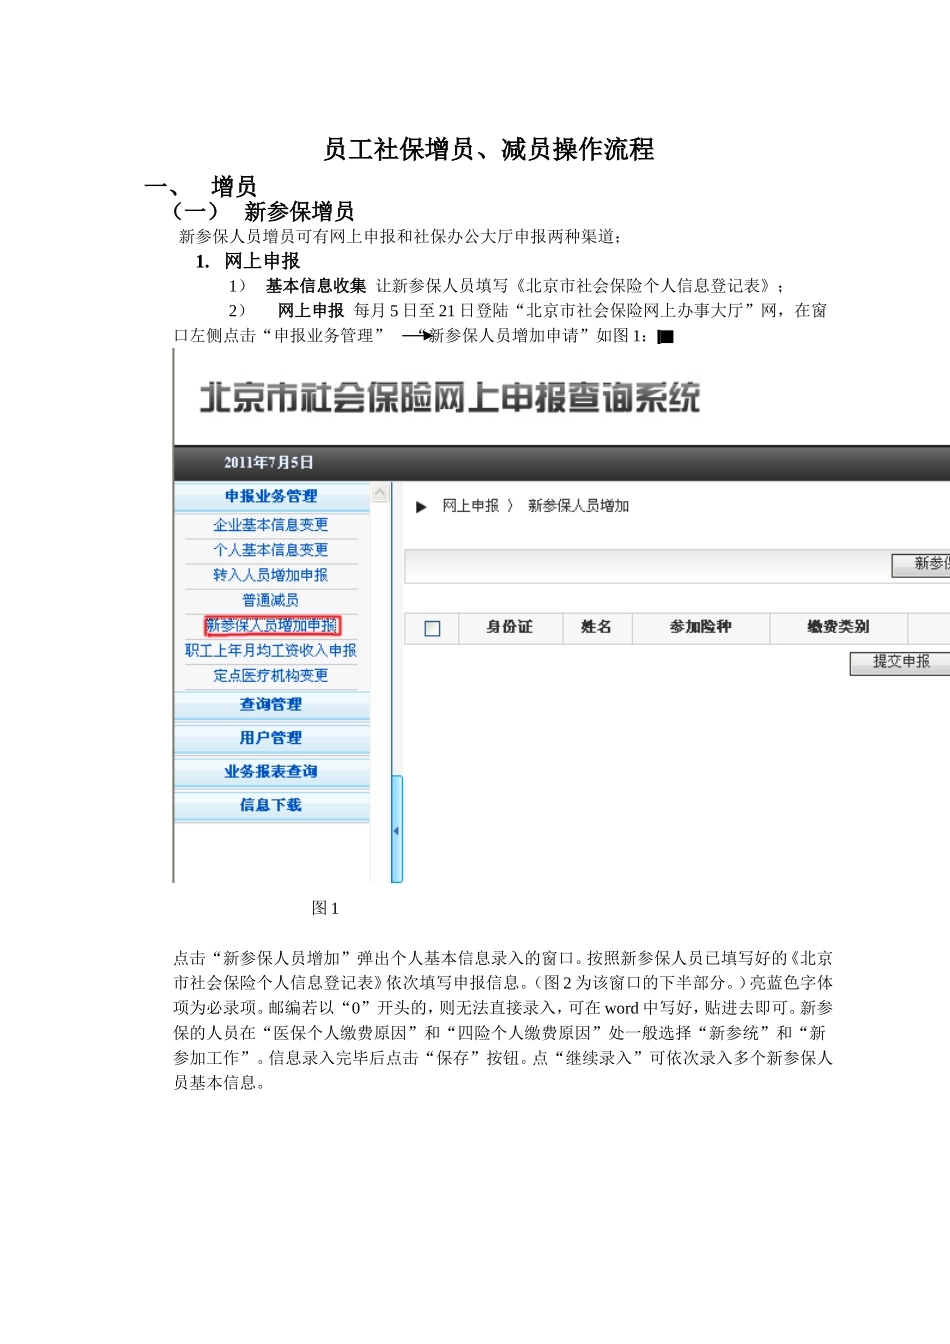Collapse sidebar using blue splitter arrow
Viewport: 950px width, 1344px height.
click(396, 830)
